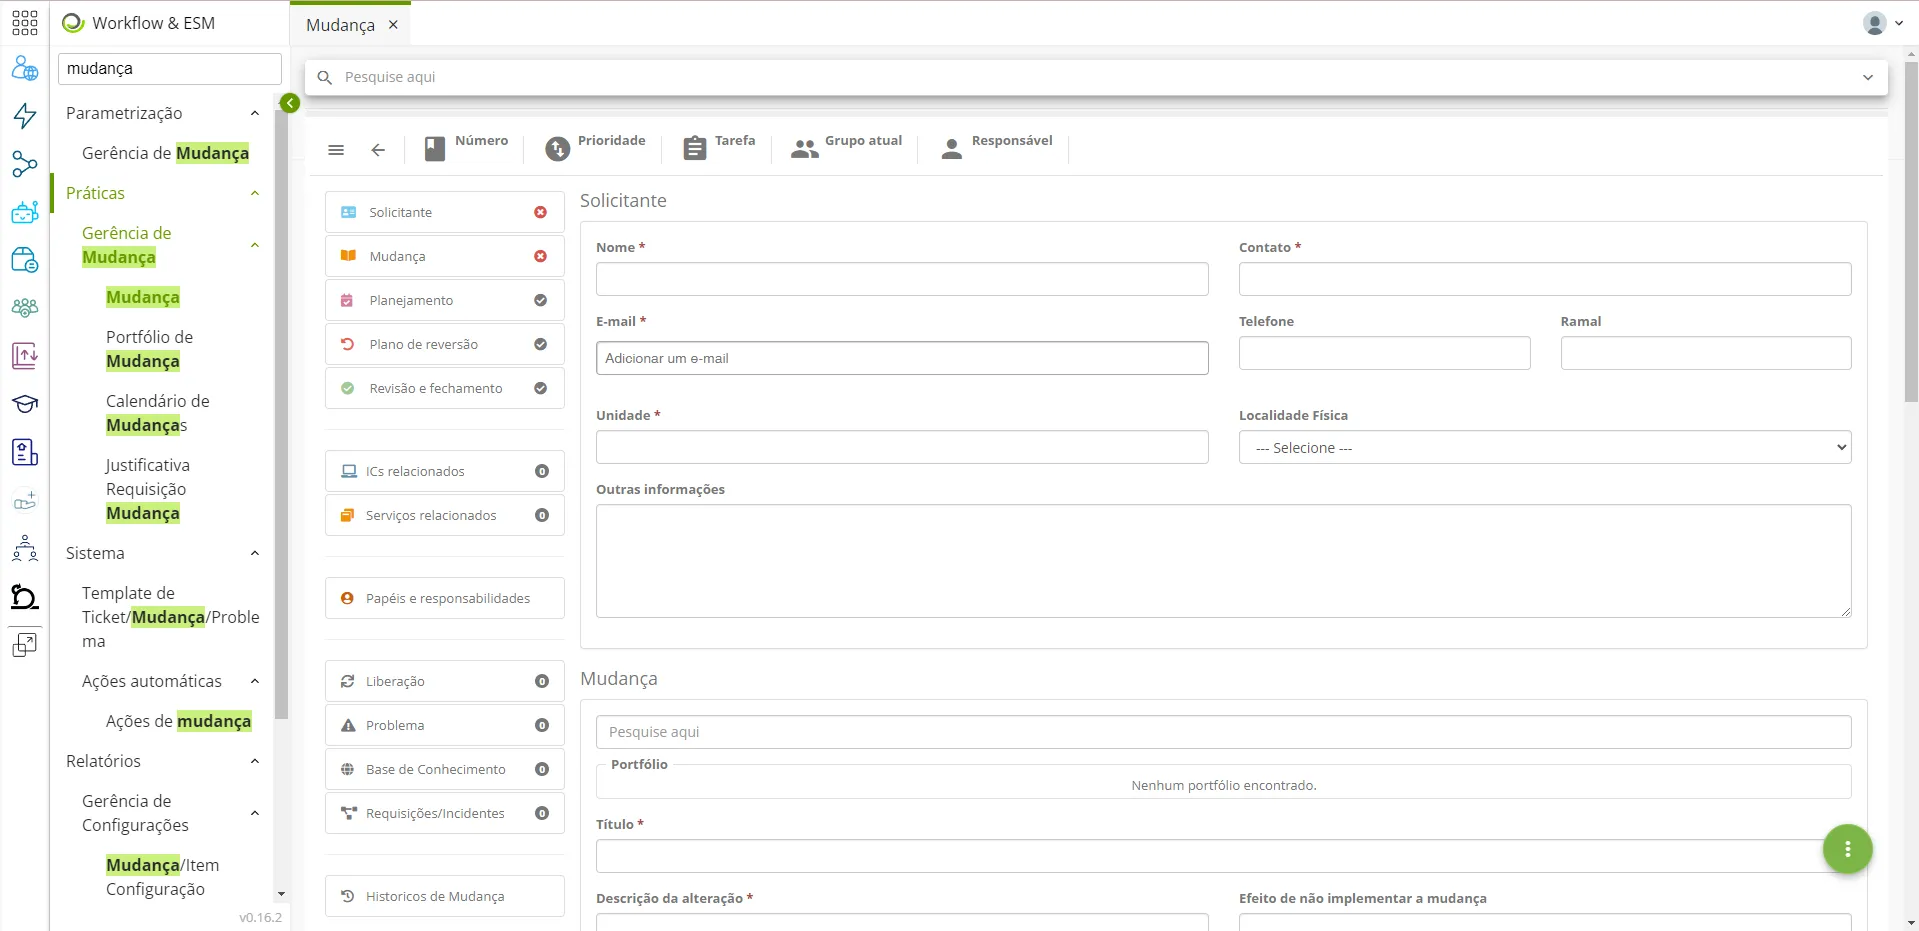Go back using the left arrow icon

pyautogui.click(x=378, y=150)
